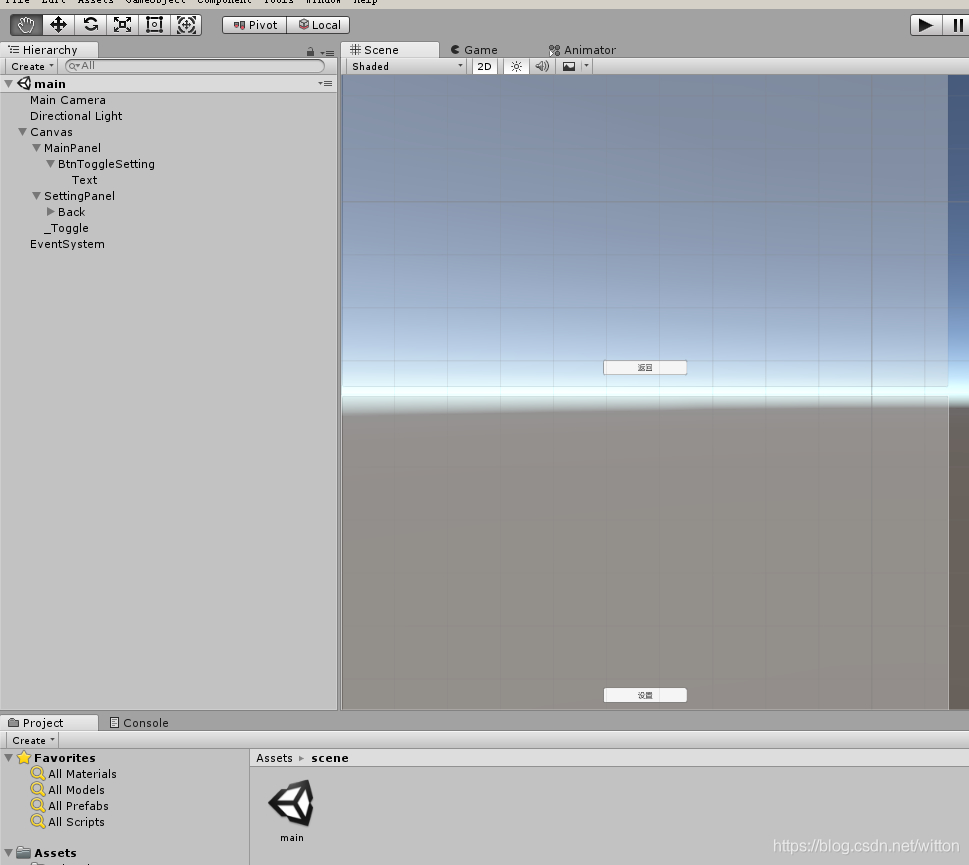Select All Prefabs saved search
The width and height of the screenshot is (969, 865).
pos(78,806)
